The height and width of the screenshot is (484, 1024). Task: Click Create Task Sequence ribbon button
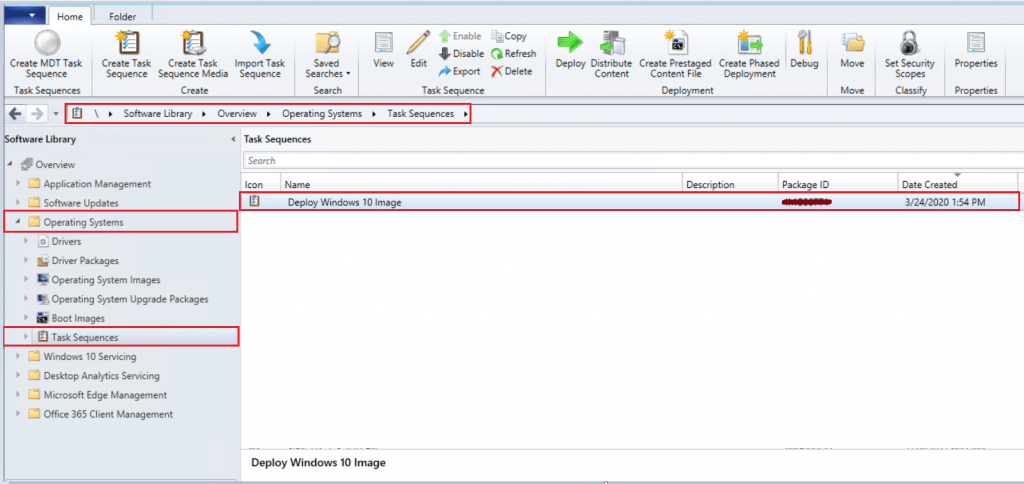point(125,55)
